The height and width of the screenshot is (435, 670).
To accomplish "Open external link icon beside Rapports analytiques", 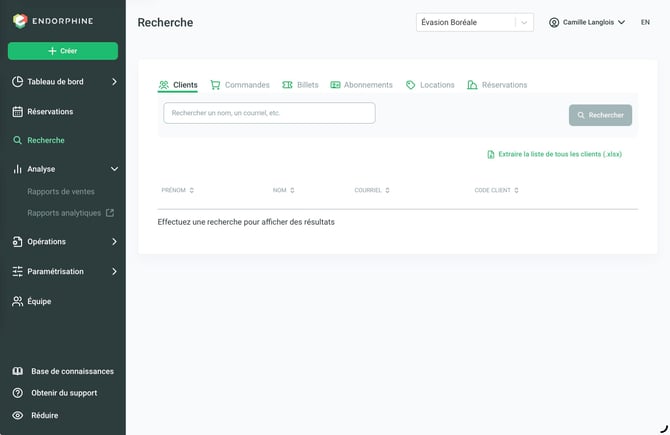I will 110,212.
